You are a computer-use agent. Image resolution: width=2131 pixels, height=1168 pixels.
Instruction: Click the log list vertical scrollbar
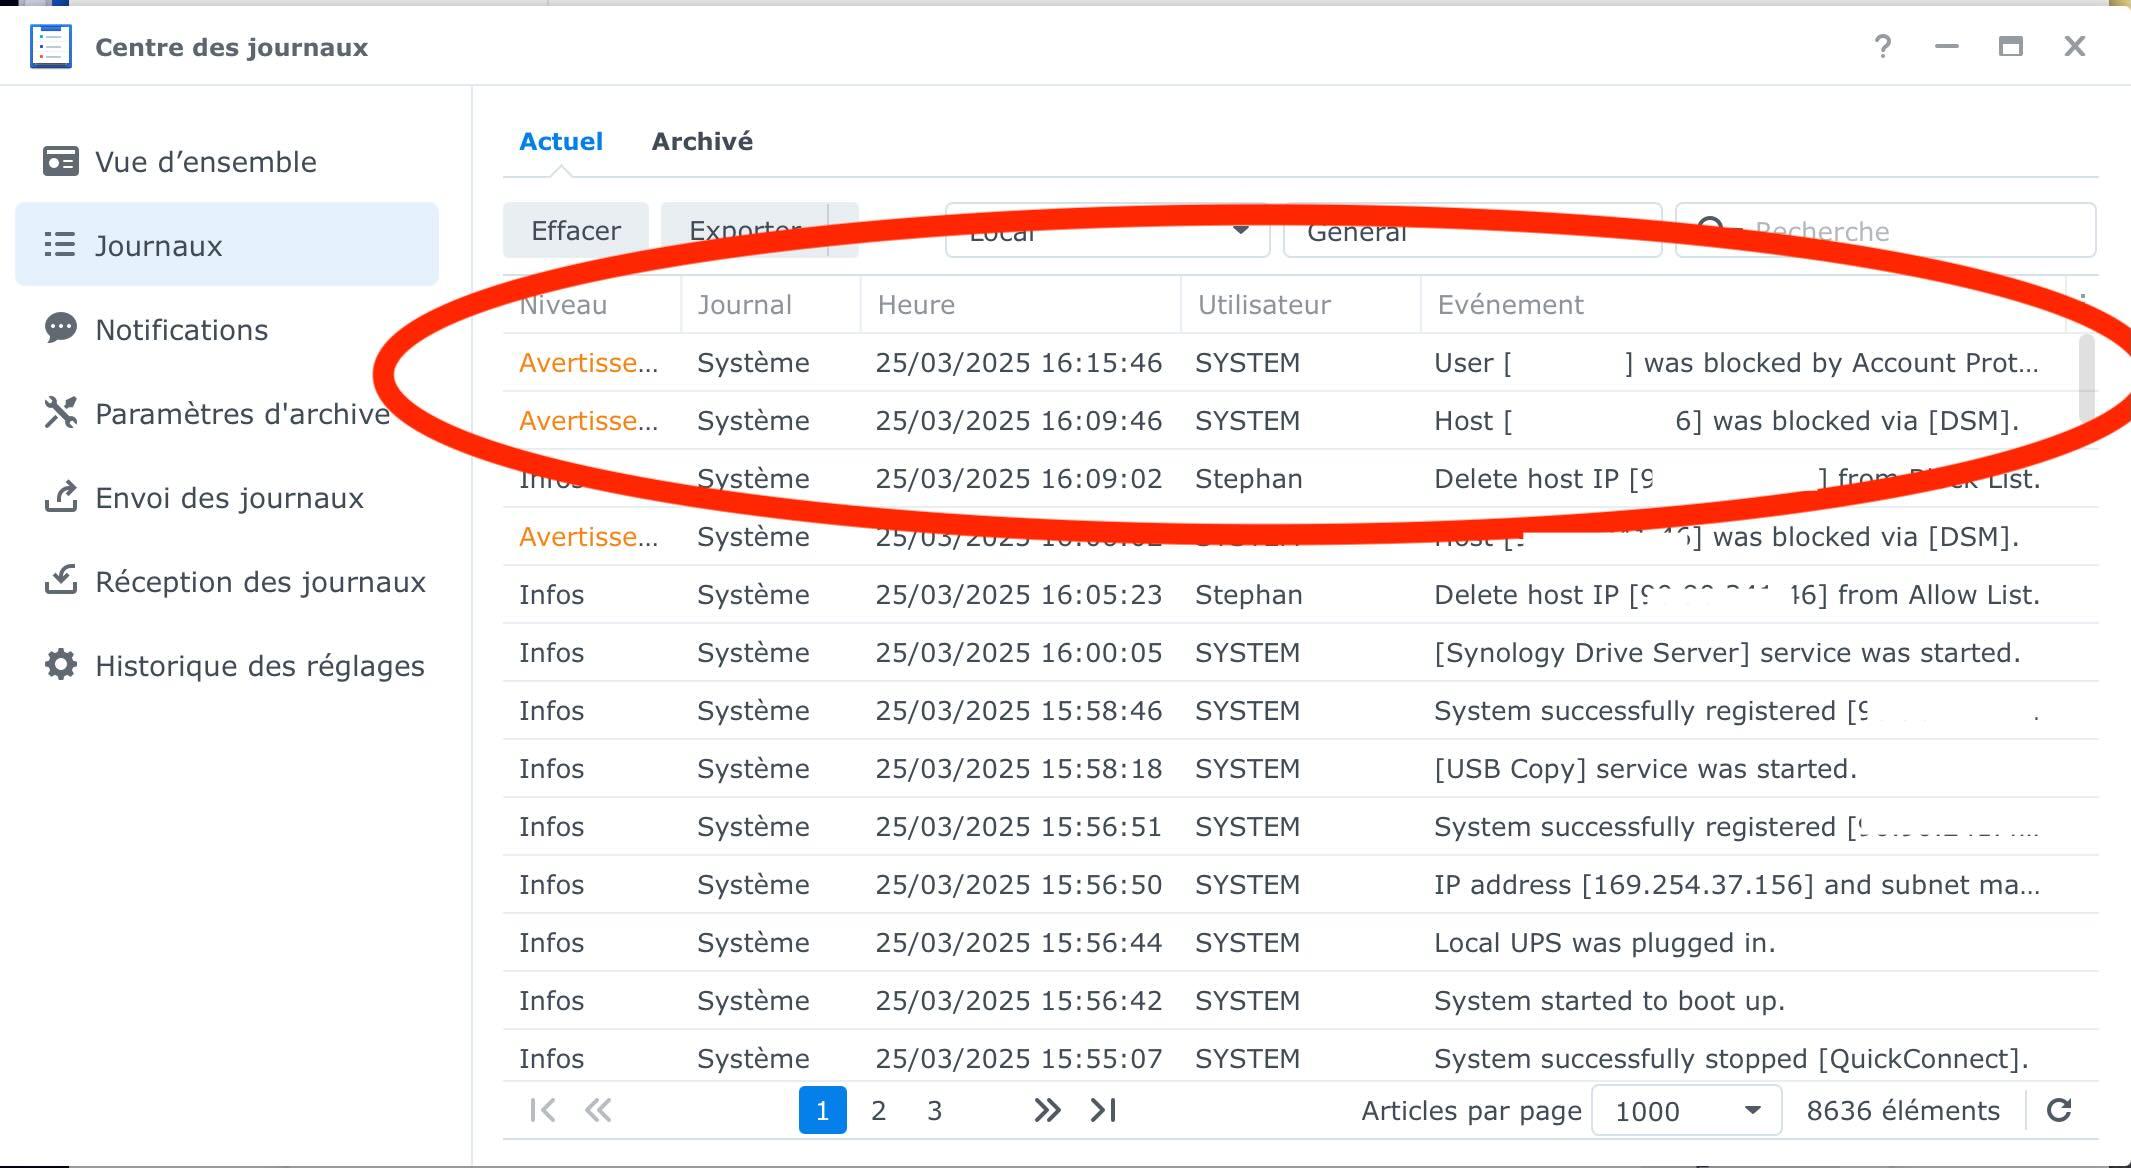(x=2086, y=380)
